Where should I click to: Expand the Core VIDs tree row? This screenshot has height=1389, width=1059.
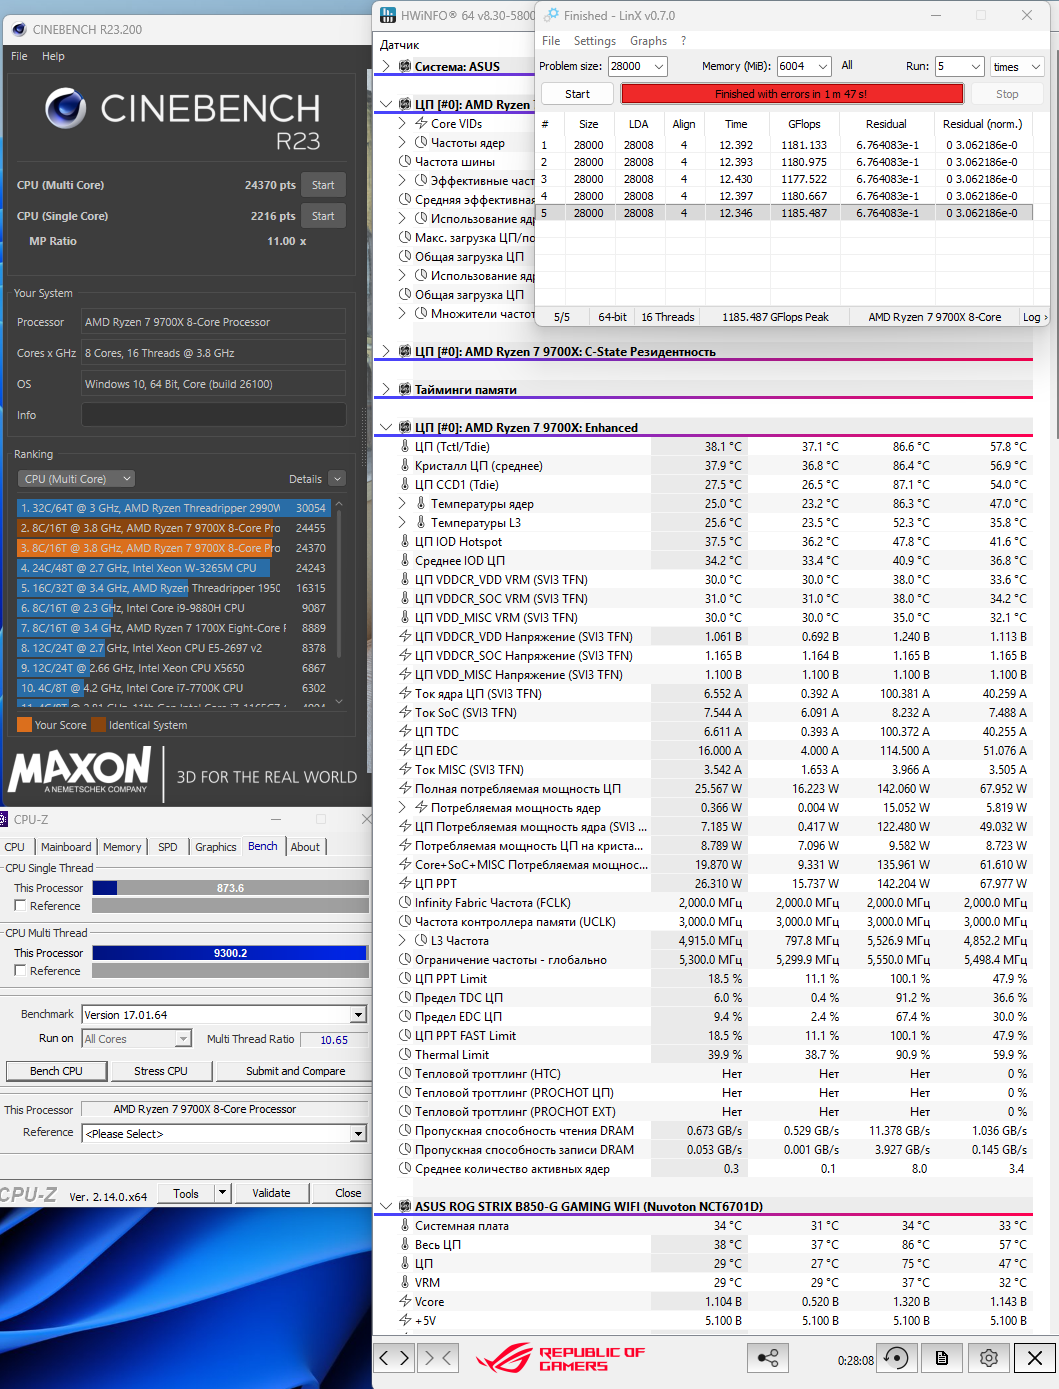click(x=402, y=124)
